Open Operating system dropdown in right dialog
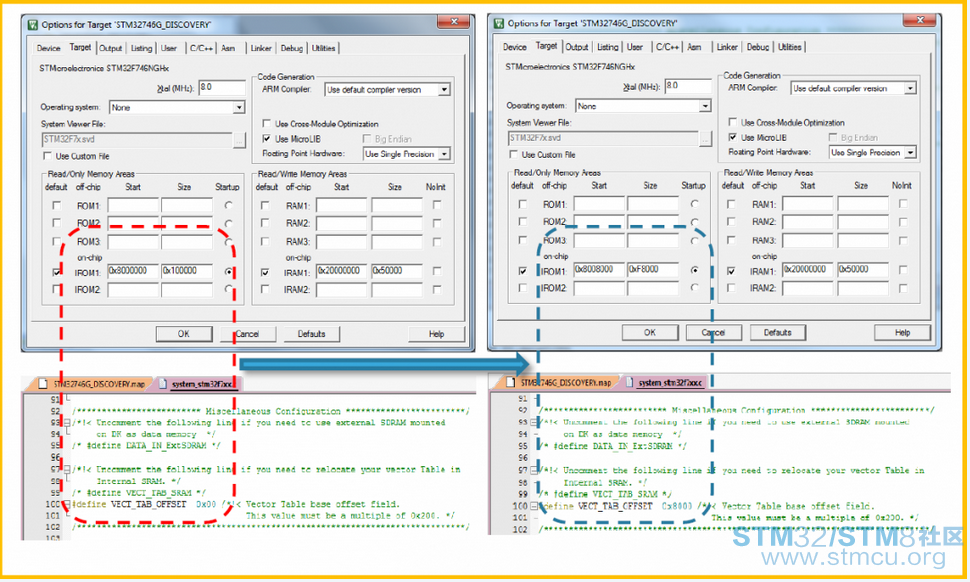Image resolution: width=970 pixels, height=582 pixels. [x=705, y=106]
